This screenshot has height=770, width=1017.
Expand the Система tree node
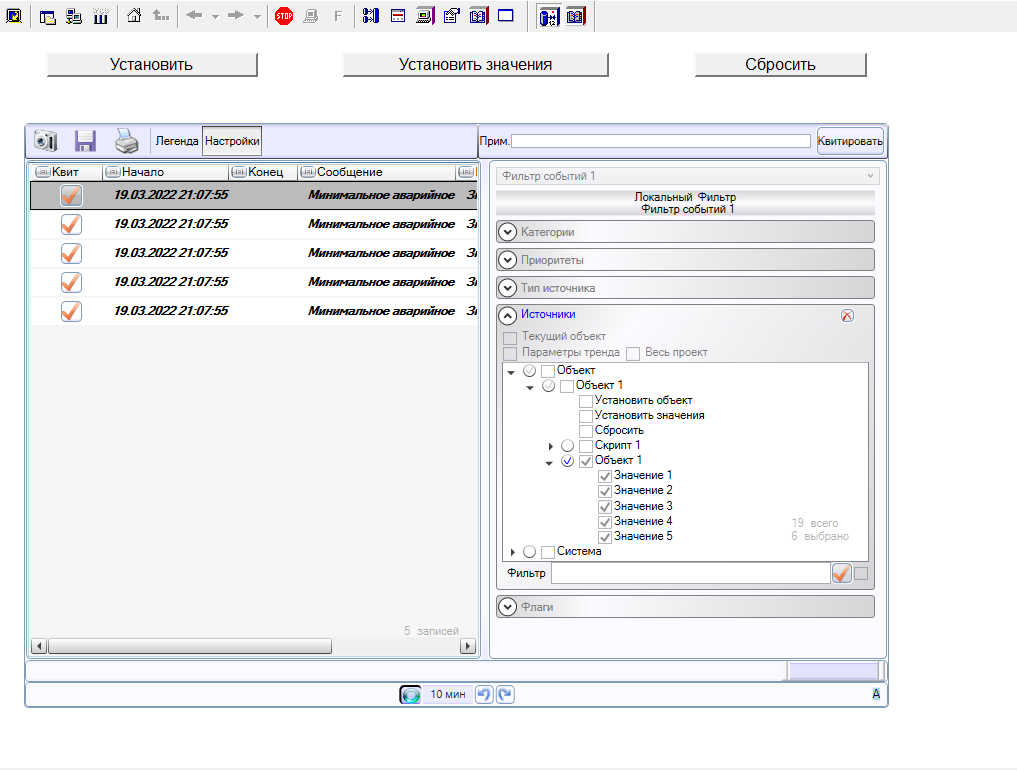pos(512,552)
